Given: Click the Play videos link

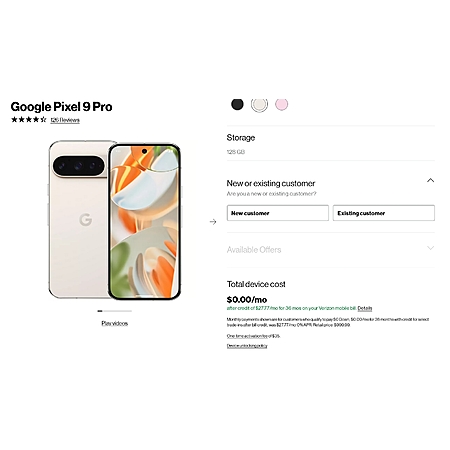Looking at the screenshot, I should (x=115, y=323).
